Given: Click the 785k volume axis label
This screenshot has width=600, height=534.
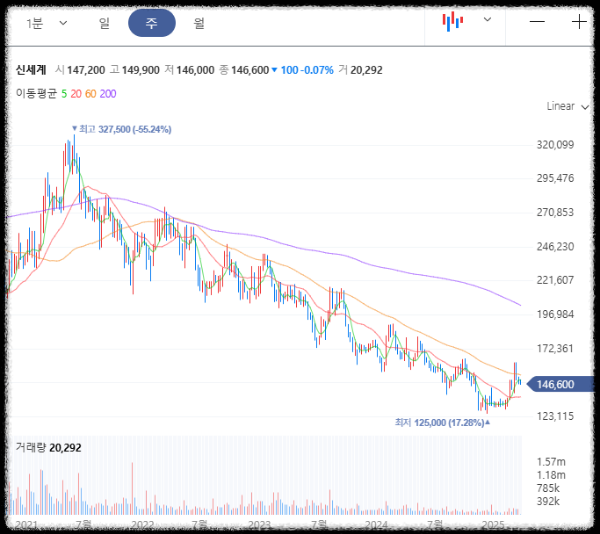Looking at the screenshot, I should coord(548,488).
